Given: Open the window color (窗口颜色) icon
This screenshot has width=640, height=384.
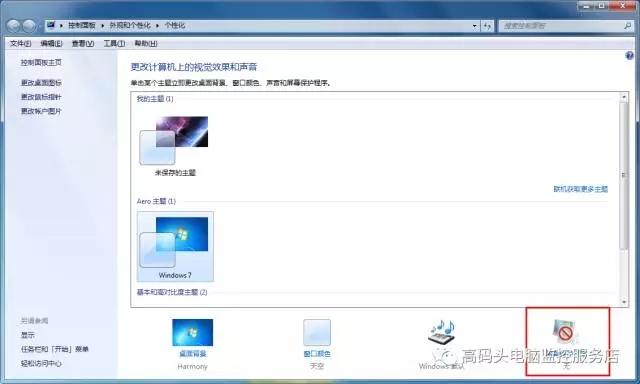Looking at the screenshot, I should pyautogui.click(x=317, y=332).
